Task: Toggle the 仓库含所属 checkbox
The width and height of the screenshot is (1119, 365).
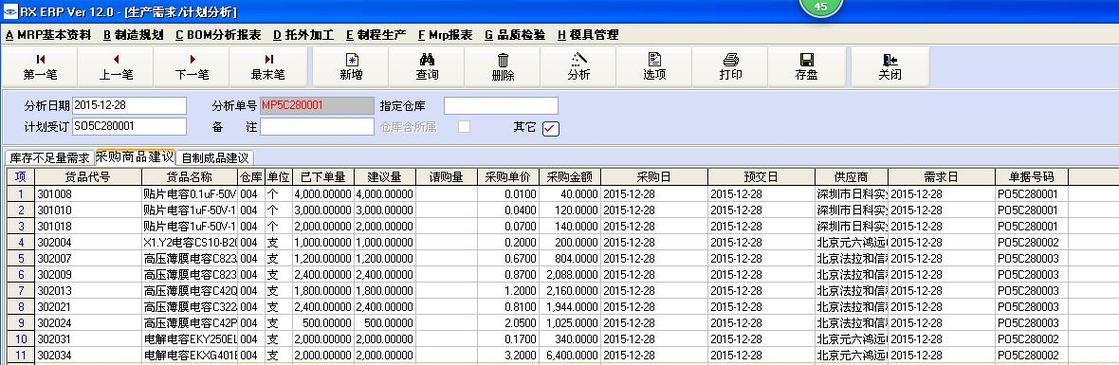Action: click(464, 126)
